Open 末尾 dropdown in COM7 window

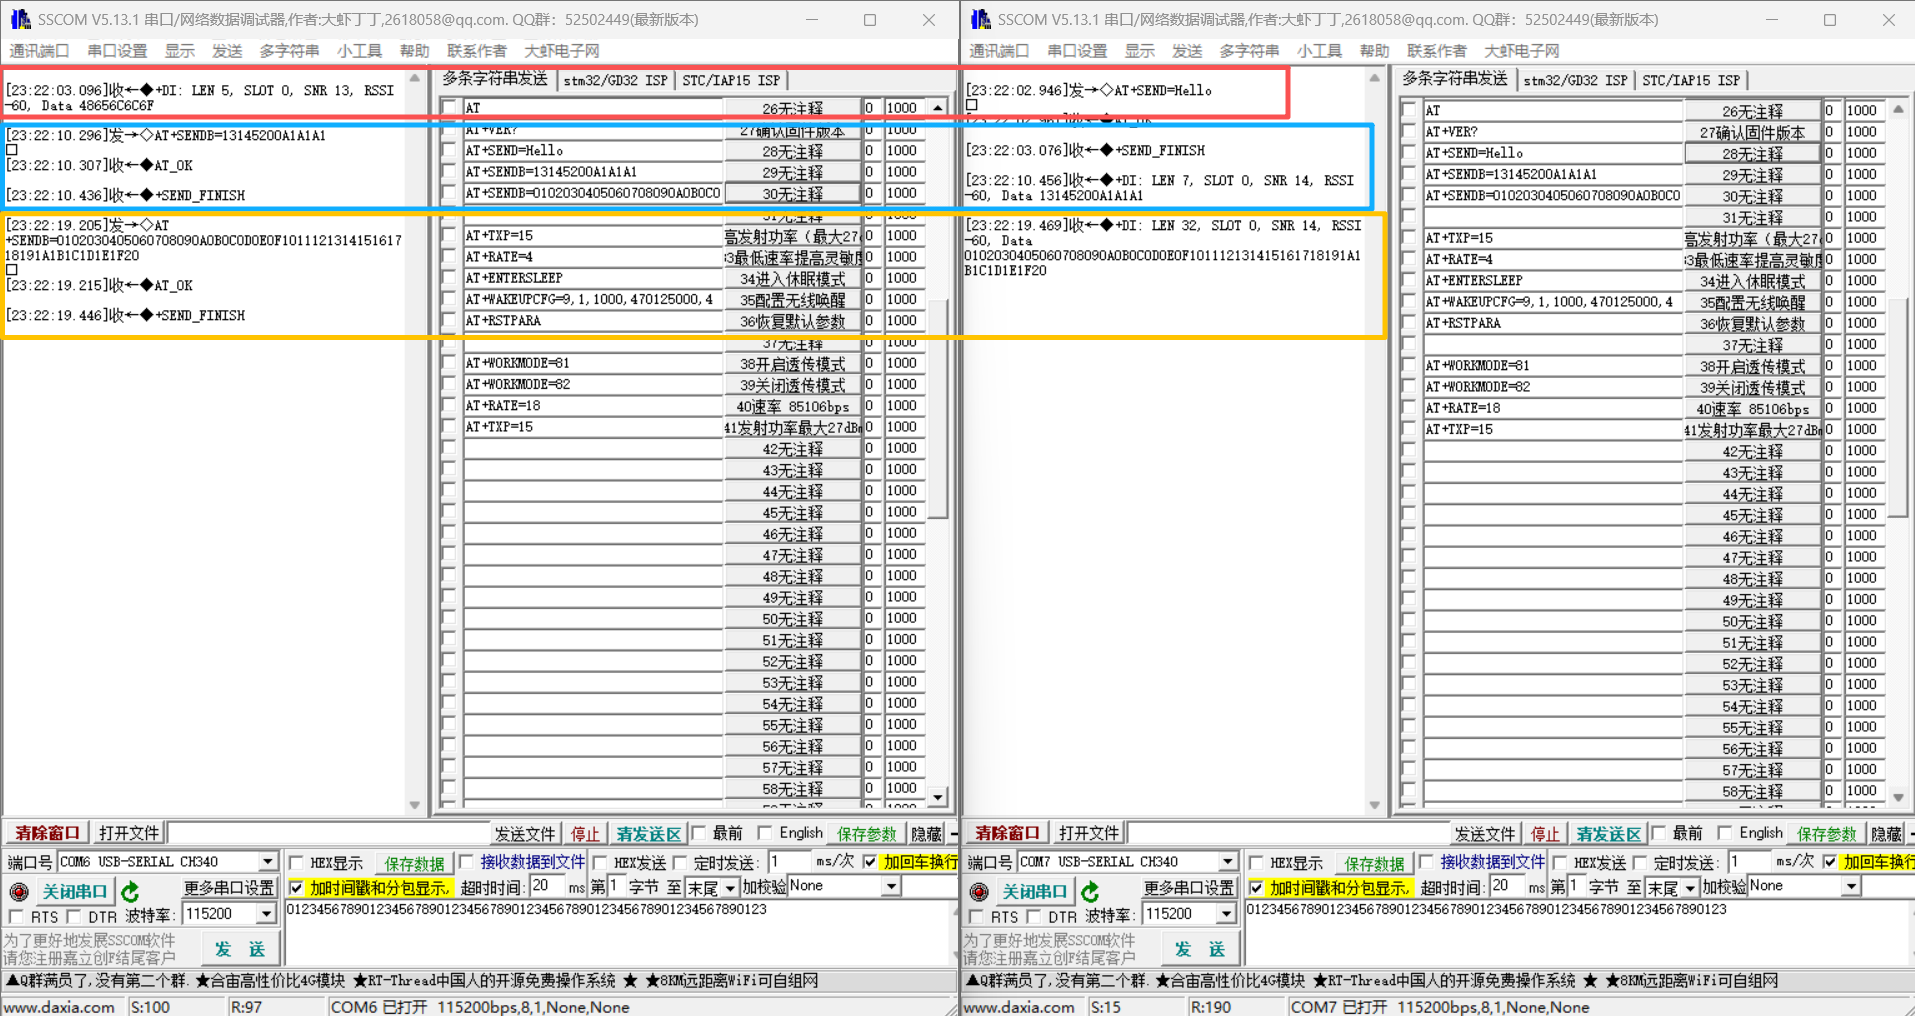(1690, 887)
